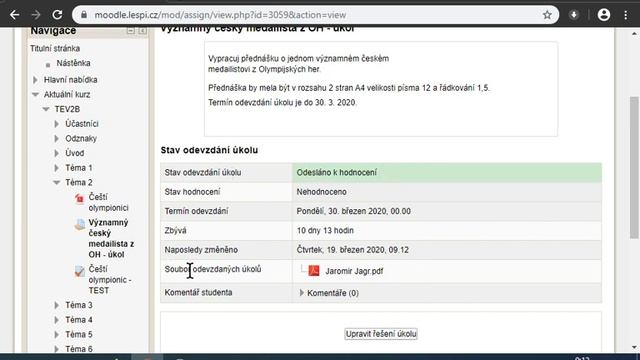The image size is (640, 360).
Task: Expand Téma 4 node
Action: (57, 320)
